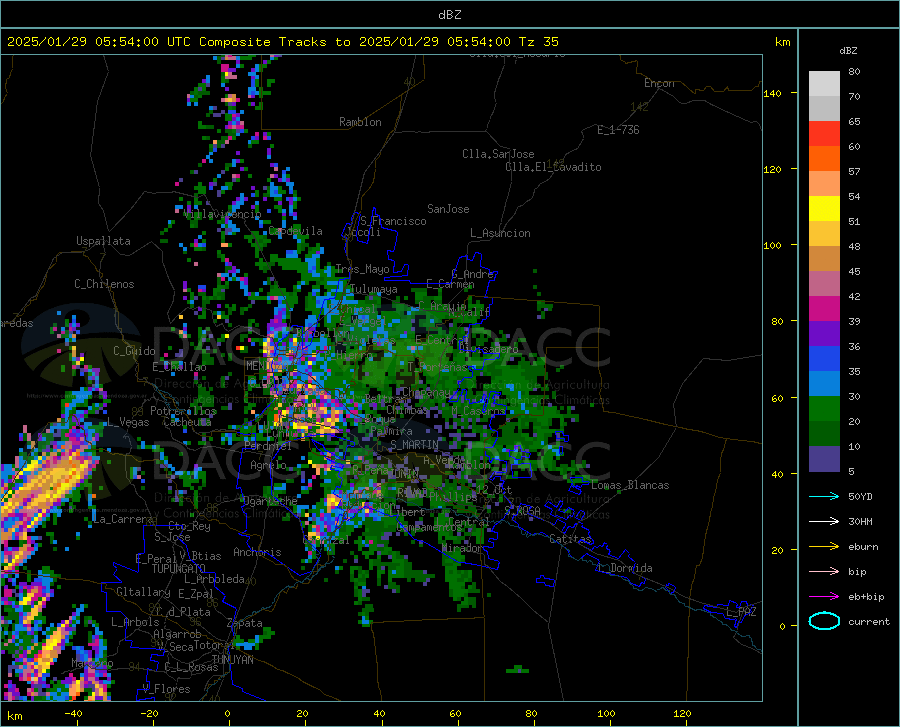The height and width of the screenshot is (727, 900).
Task: Click the Potrerillos label
Action: (183, 411)
